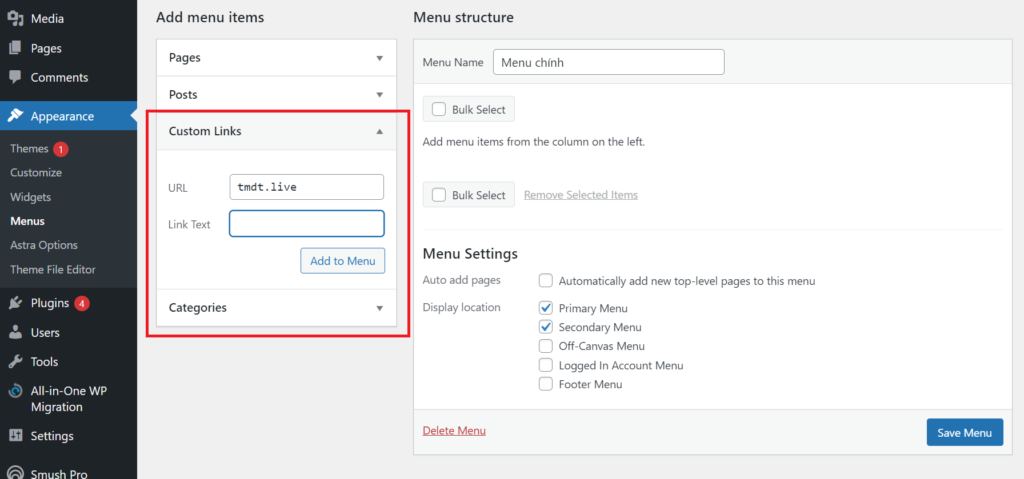1024x479 pixels.
Task: Enable automatically add new top-level pages
Action: point(546,281)
